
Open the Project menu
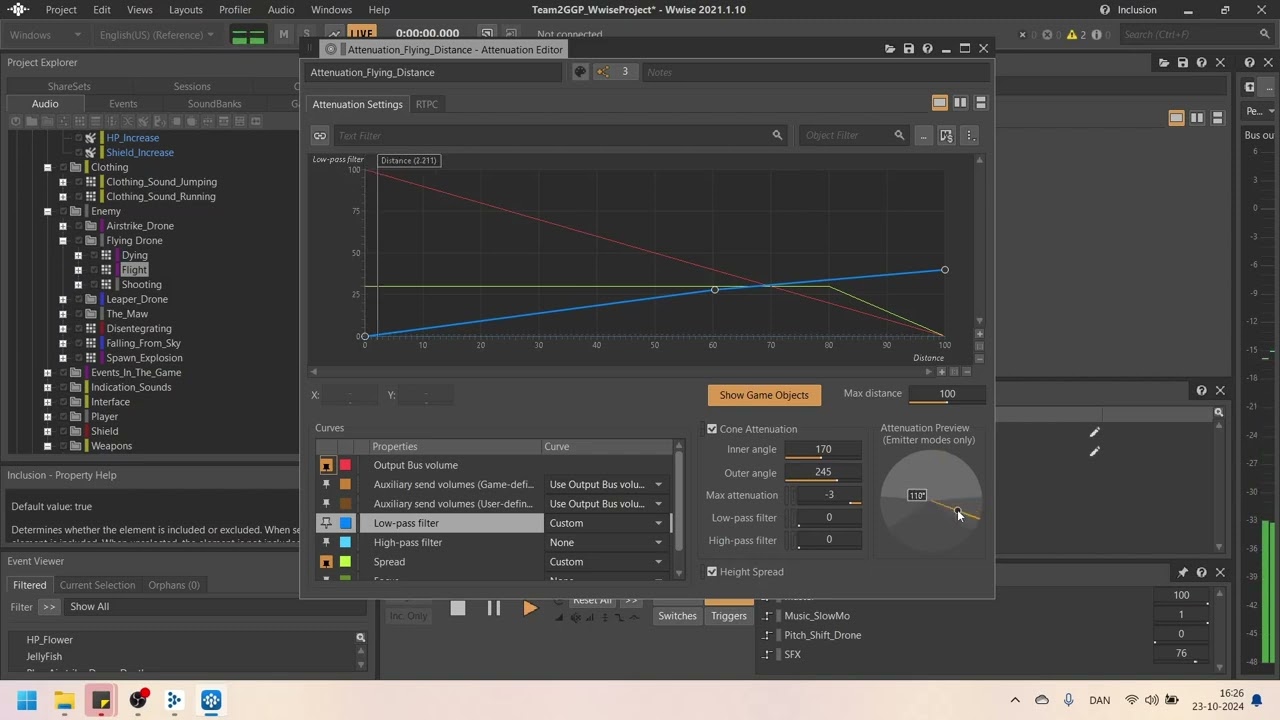pos(61,10)
